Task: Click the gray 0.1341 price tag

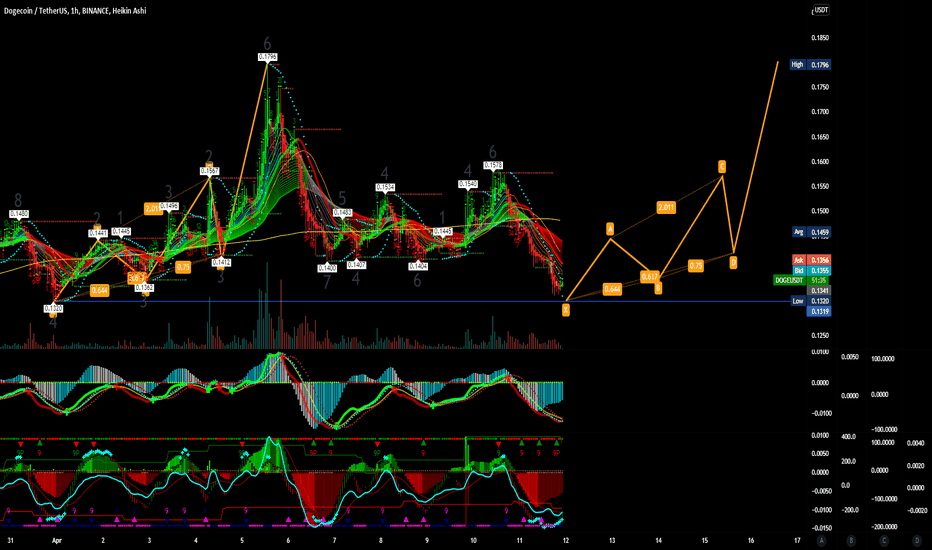Action: [819, 291]
